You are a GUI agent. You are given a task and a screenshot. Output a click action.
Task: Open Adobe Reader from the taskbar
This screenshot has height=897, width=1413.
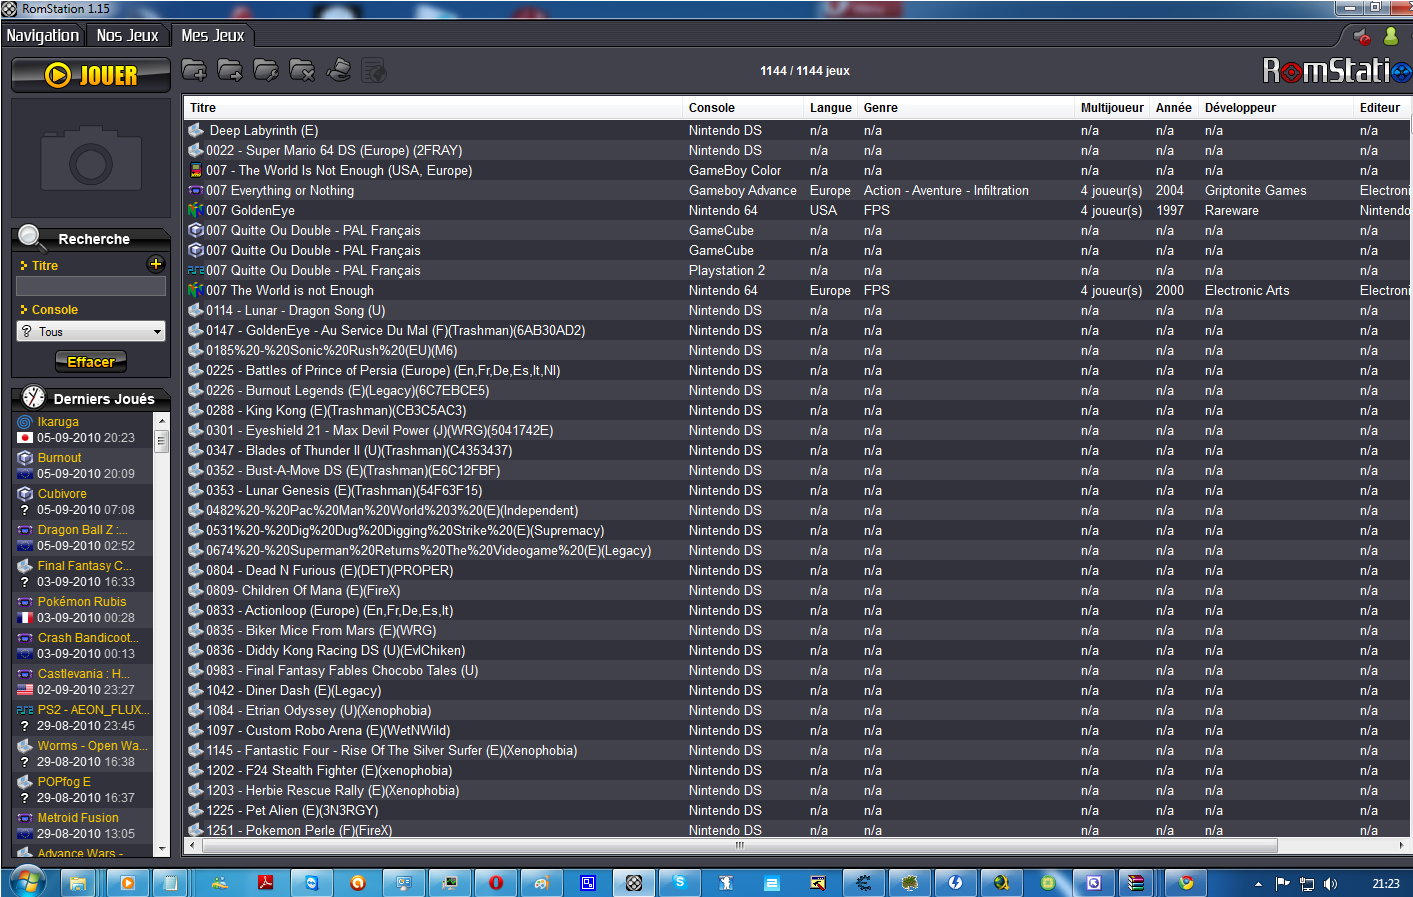coord(266,883)
